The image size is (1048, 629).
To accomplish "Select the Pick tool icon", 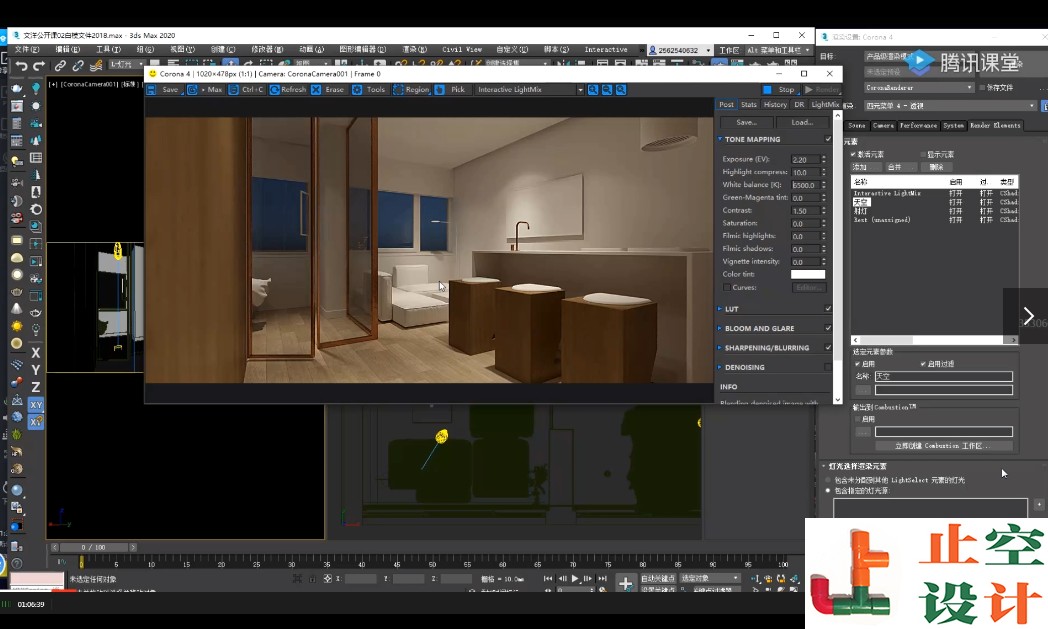I will tap(440, 90).
